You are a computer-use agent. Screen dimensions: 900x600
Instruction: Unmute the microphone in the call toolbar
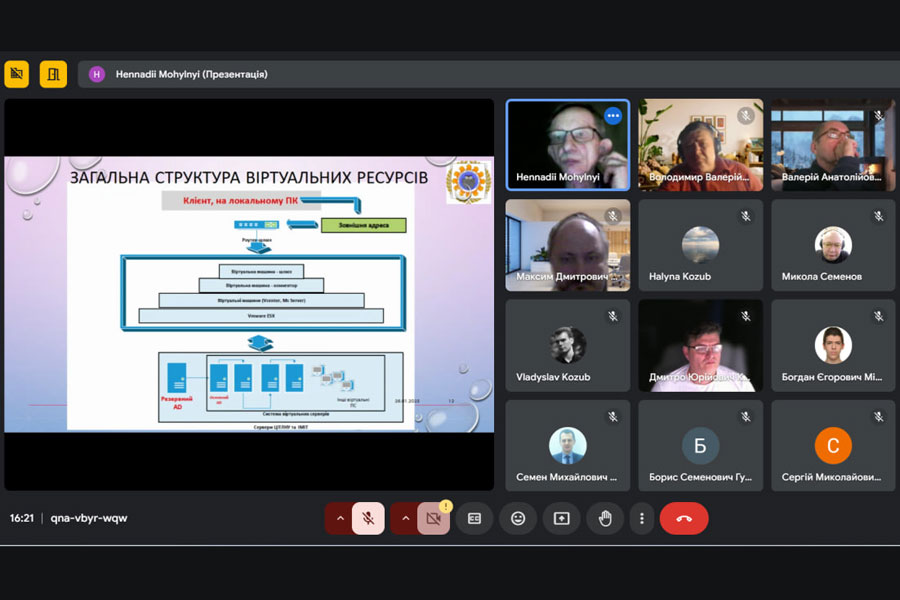click(368, 518)
